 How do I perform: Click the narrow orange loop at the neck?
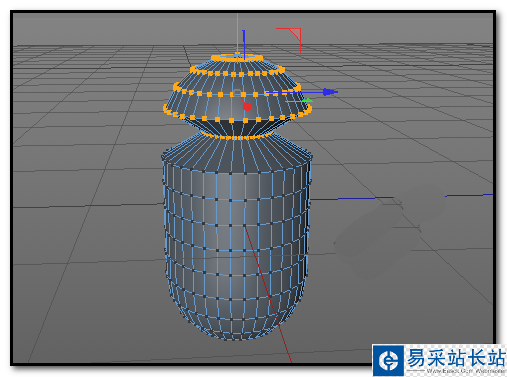[237, 135]
